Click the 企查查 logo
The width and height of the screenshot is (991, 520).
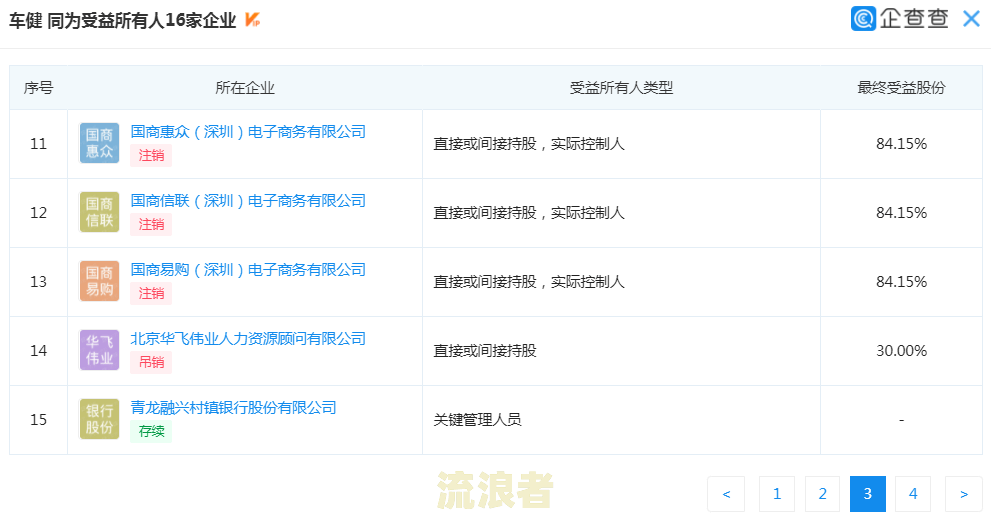(x=899, y=18)
